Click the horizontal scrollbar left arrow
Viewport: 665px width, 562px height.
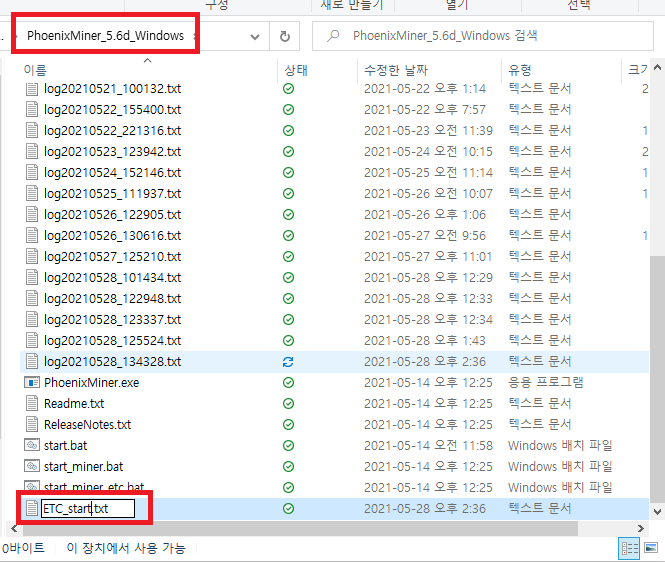click(14, 528)
